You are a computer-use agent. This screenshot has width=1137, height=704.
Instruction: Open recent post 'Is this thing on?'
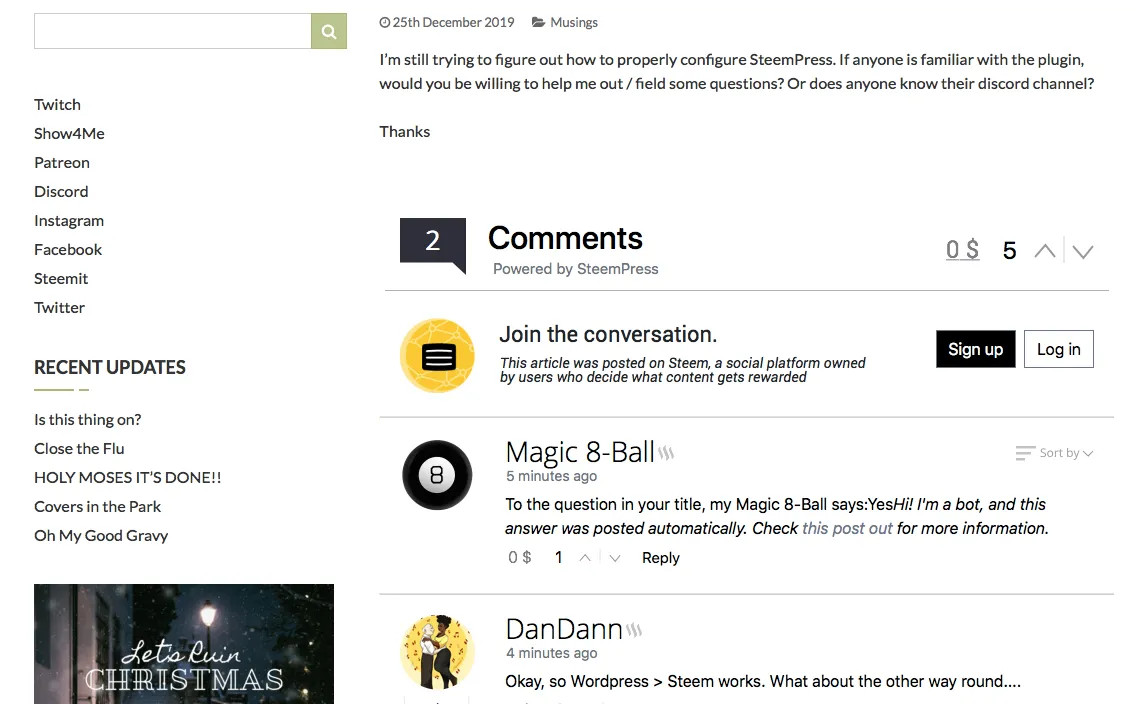pyautogui.click(x=88, y=420)
